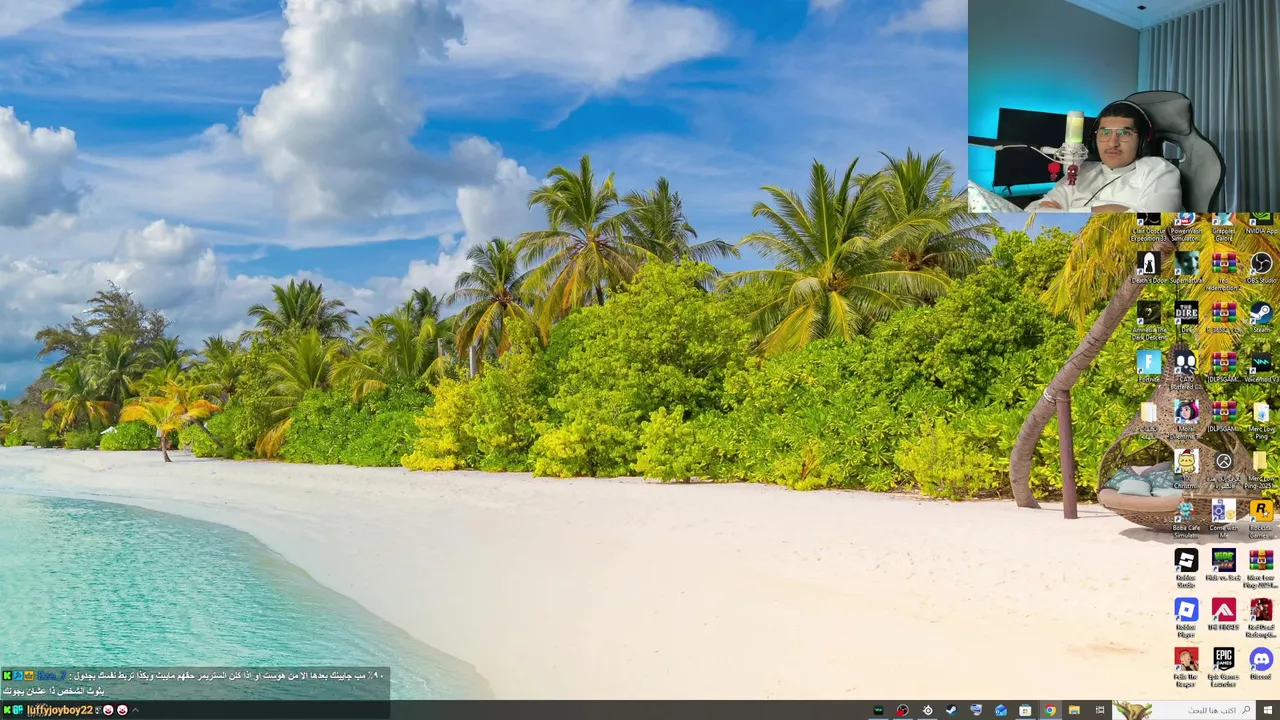The width and height of the screenshot is (1280, 720).
Task: Open the red redemption 2 archive
Action: pyautogui.click(x=1224, y=270)
